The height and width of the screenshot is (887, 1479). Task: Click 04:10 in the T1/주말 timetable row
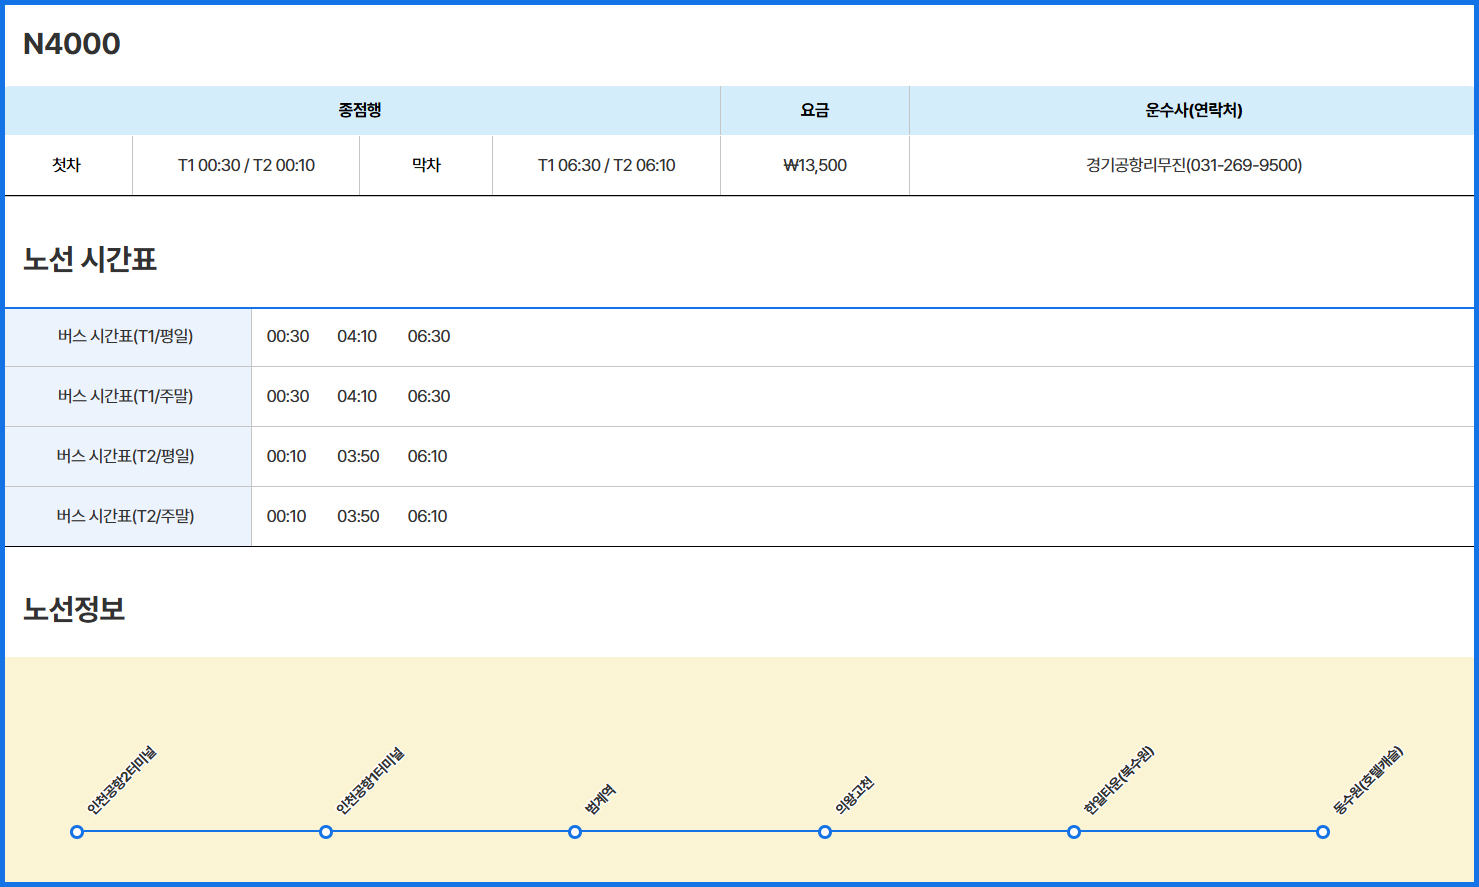[357, 397]
